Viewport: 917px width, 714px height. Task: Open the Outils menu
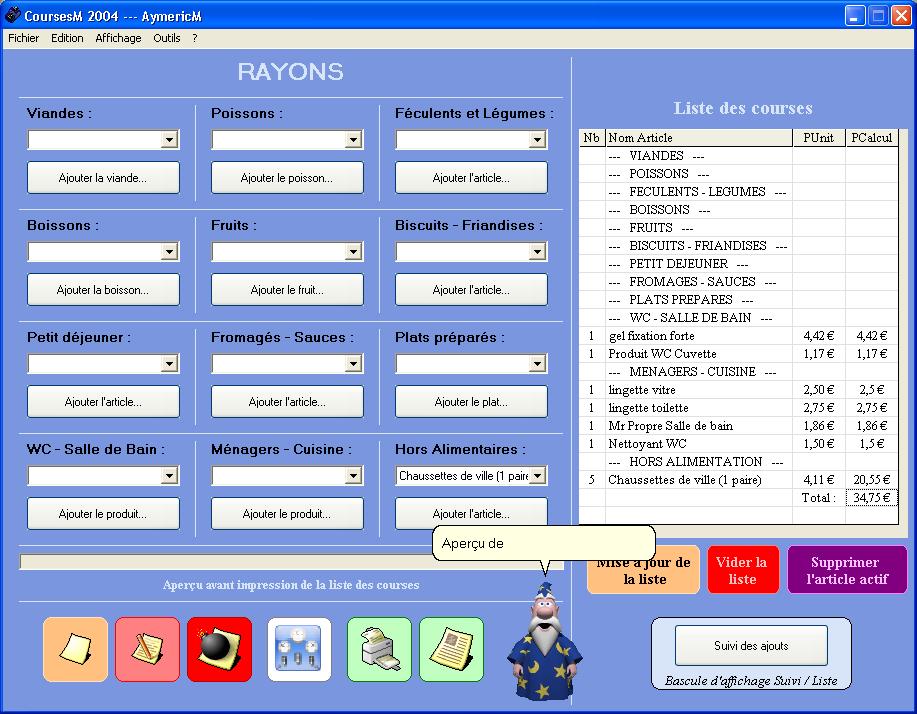point(166,38)
